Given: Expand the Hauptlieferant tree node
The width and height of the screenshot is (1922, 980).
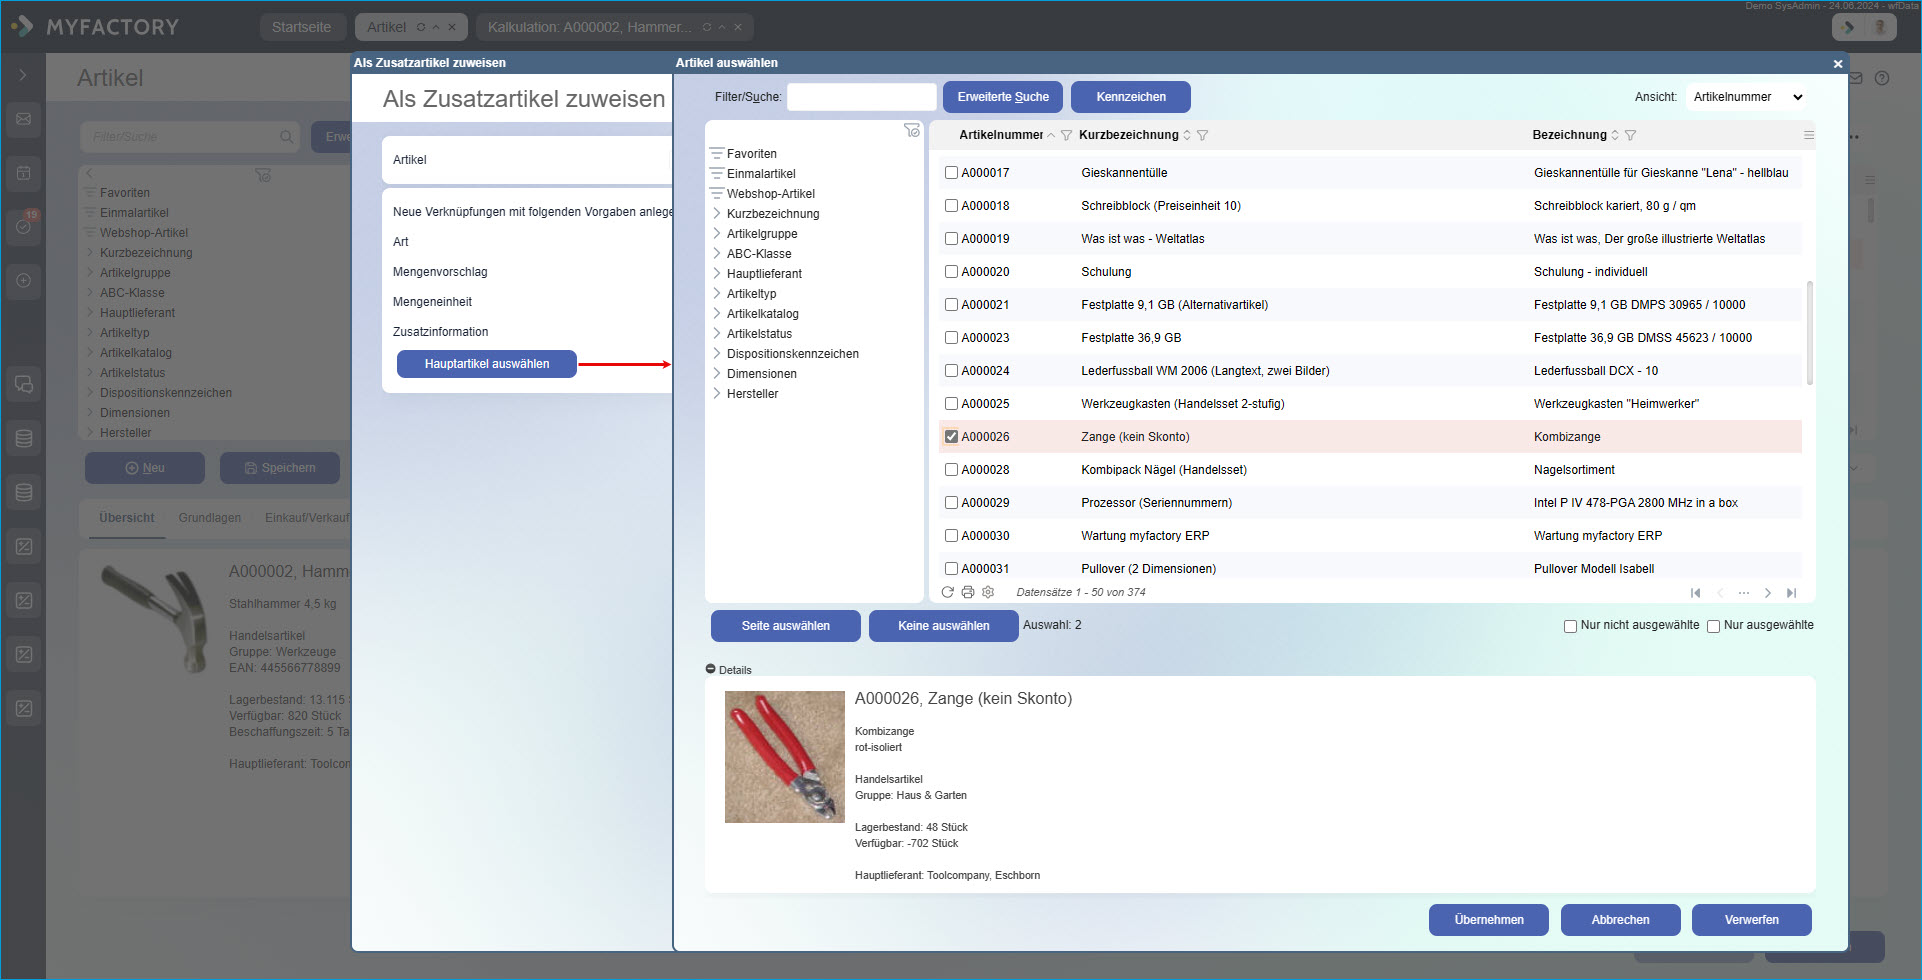Looking at the screenshot, I should (x=717, y=274).
